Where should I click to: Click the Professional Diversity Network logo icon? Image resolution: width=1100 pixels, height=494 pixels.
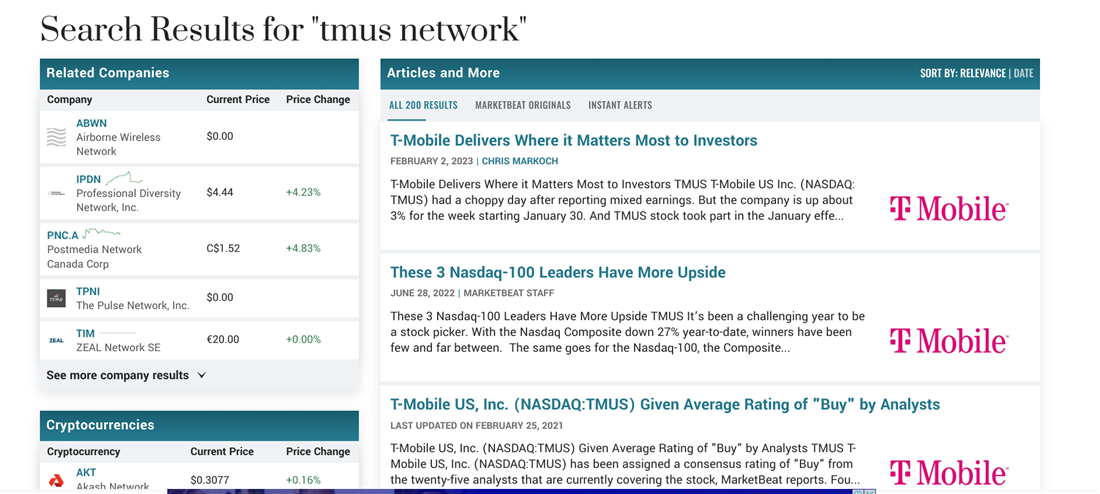56,193
